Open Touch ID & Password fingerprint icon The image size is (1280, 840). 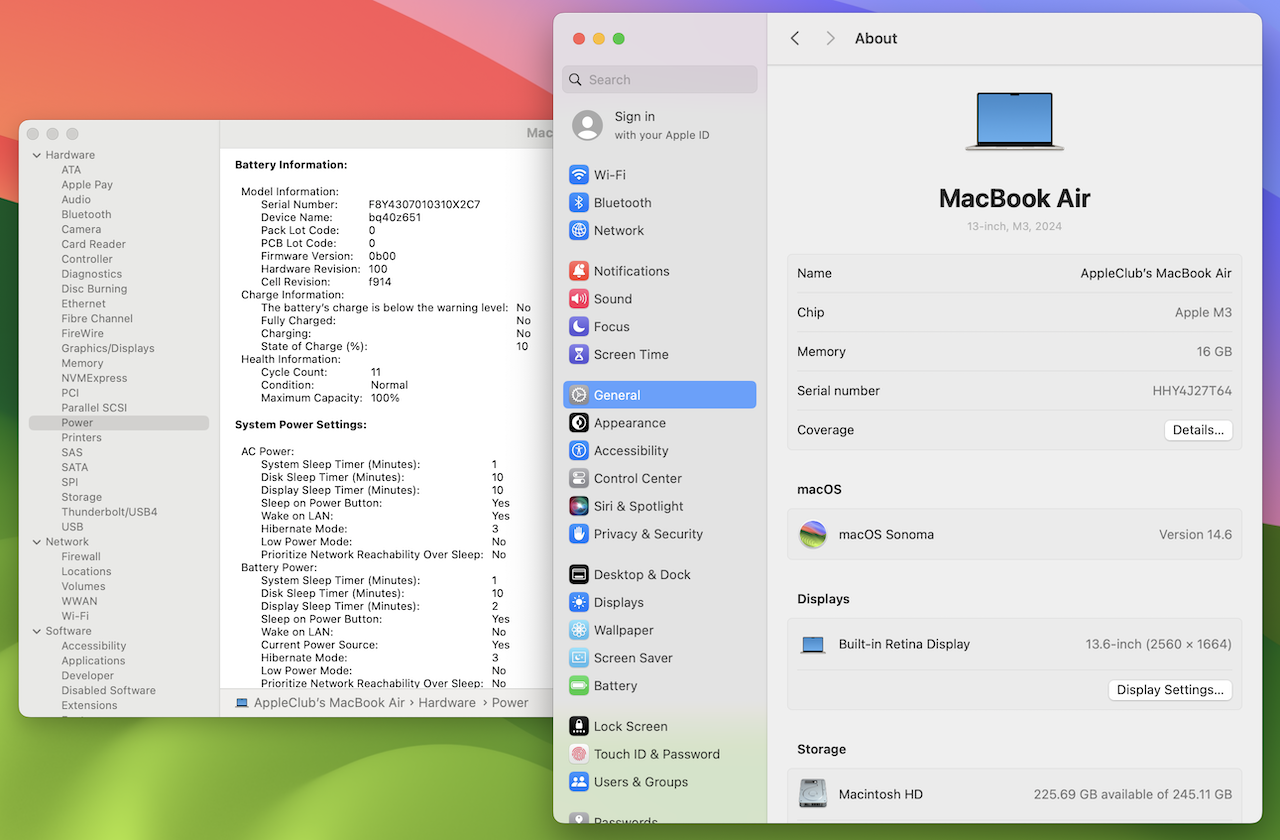click(x=579, y=755)
